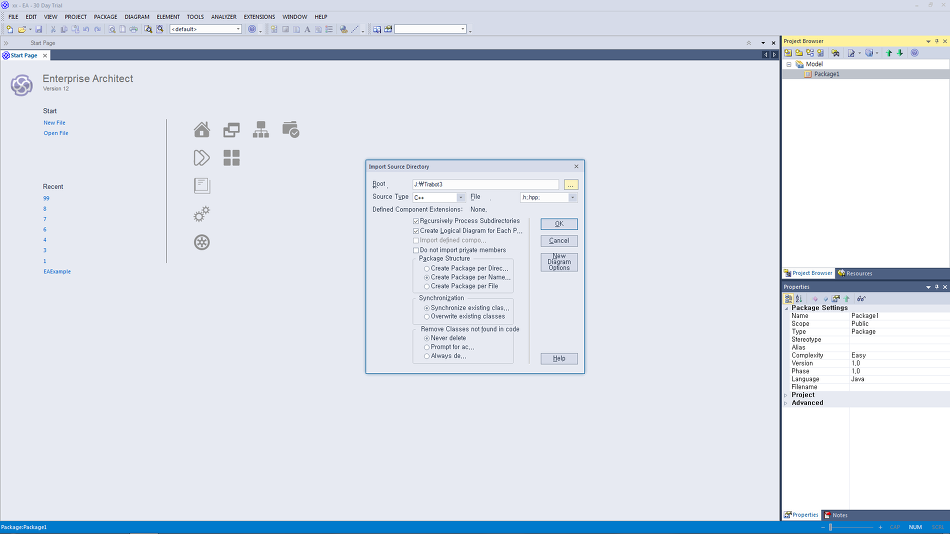Click the glasses icon in Properties toolbar

click(x=861, y=299)
